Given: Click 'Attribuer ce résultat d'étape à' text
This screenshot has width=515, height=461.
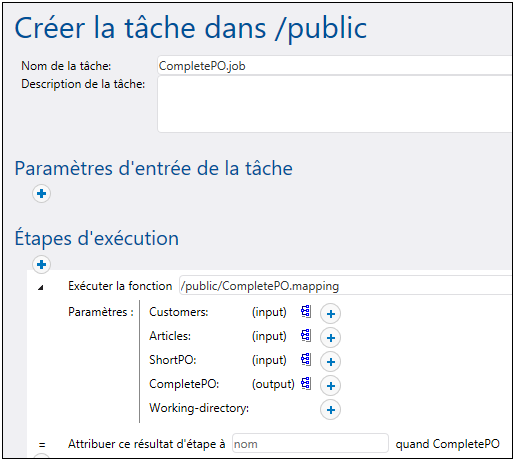Looking at the screenshot, I should pyautogui.click(x=147, y=444).
